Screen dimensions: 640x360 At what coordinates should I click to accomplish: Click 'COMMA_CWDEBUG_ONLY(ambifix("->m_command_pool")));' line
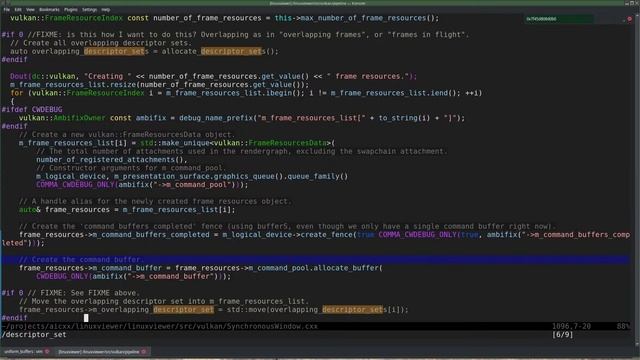pos(142,185)
